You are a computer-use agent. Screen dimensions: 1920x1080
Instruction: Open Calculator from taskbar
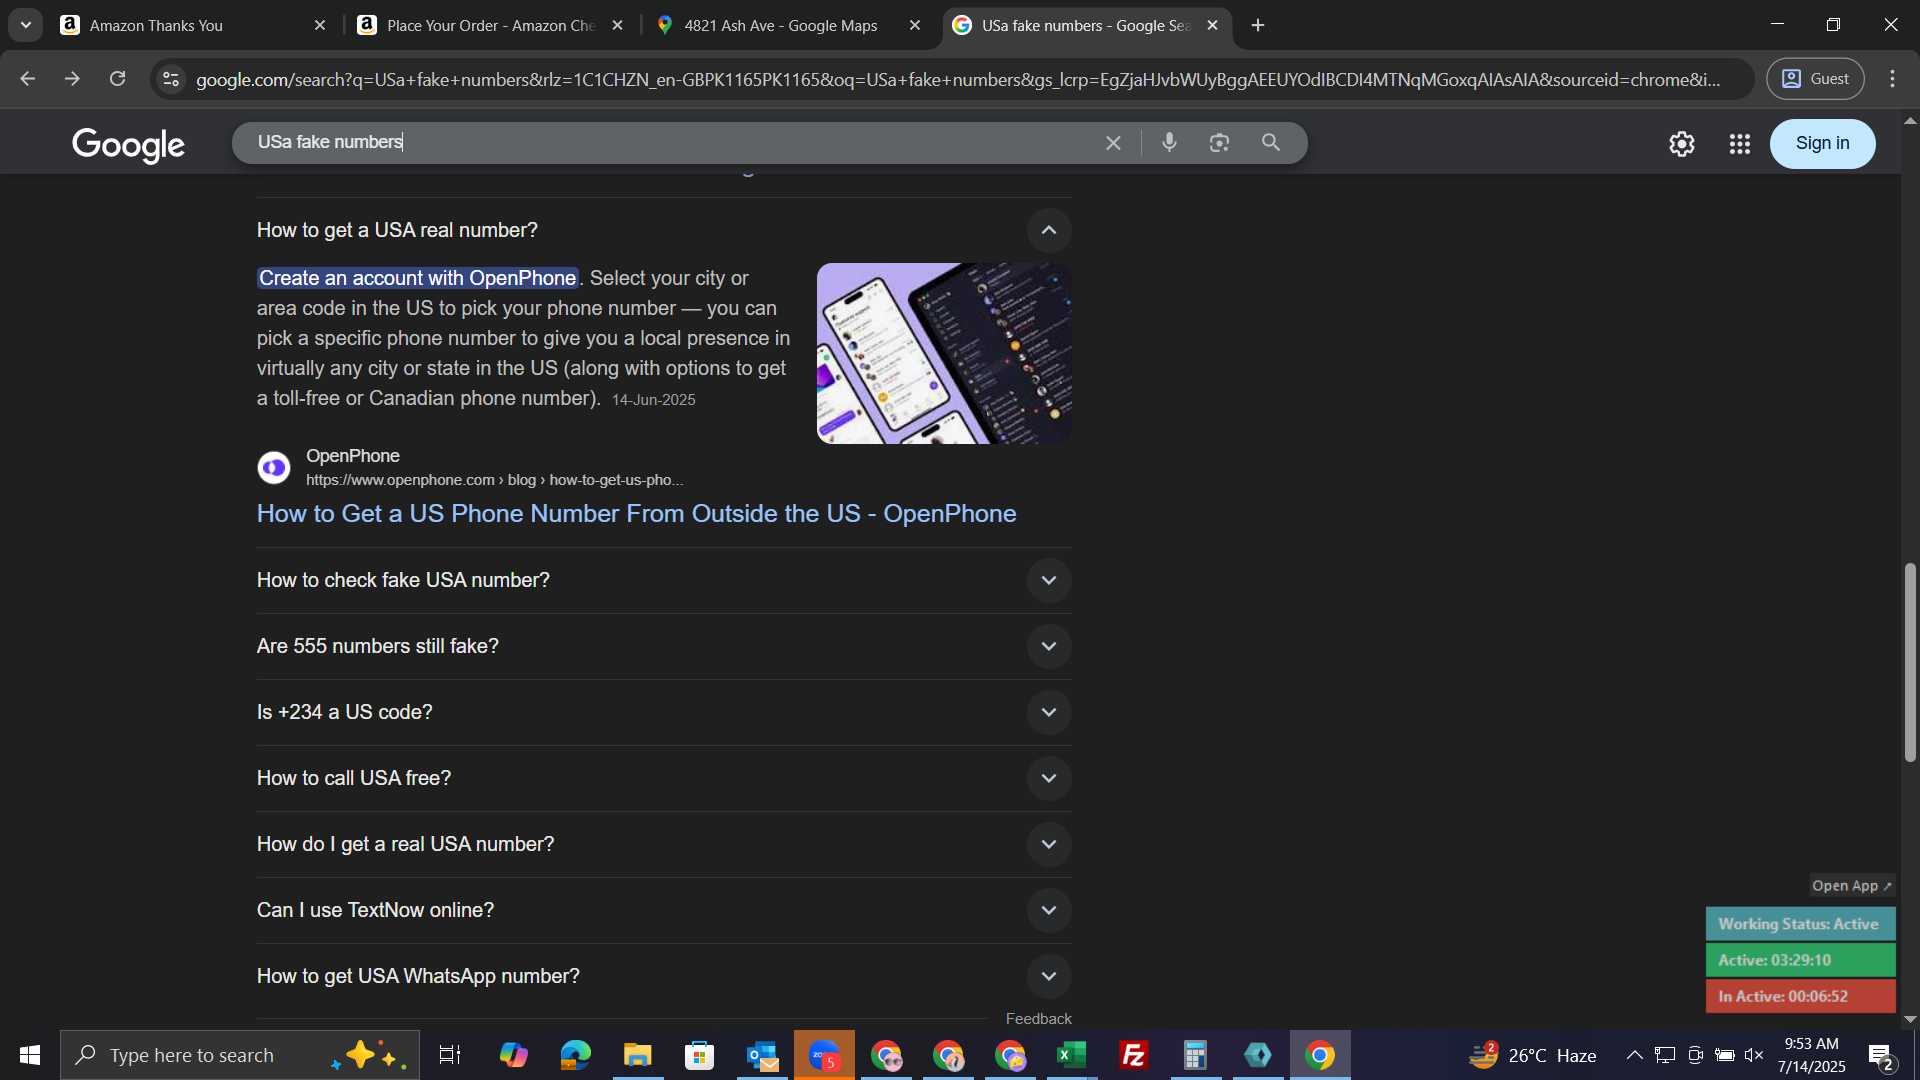point(1196,1055)
